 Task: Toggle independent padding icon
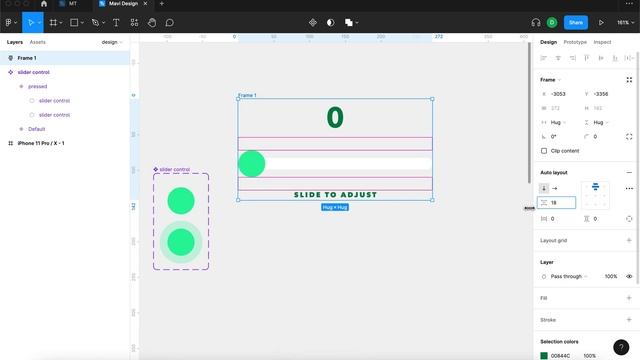pos(629,219)
